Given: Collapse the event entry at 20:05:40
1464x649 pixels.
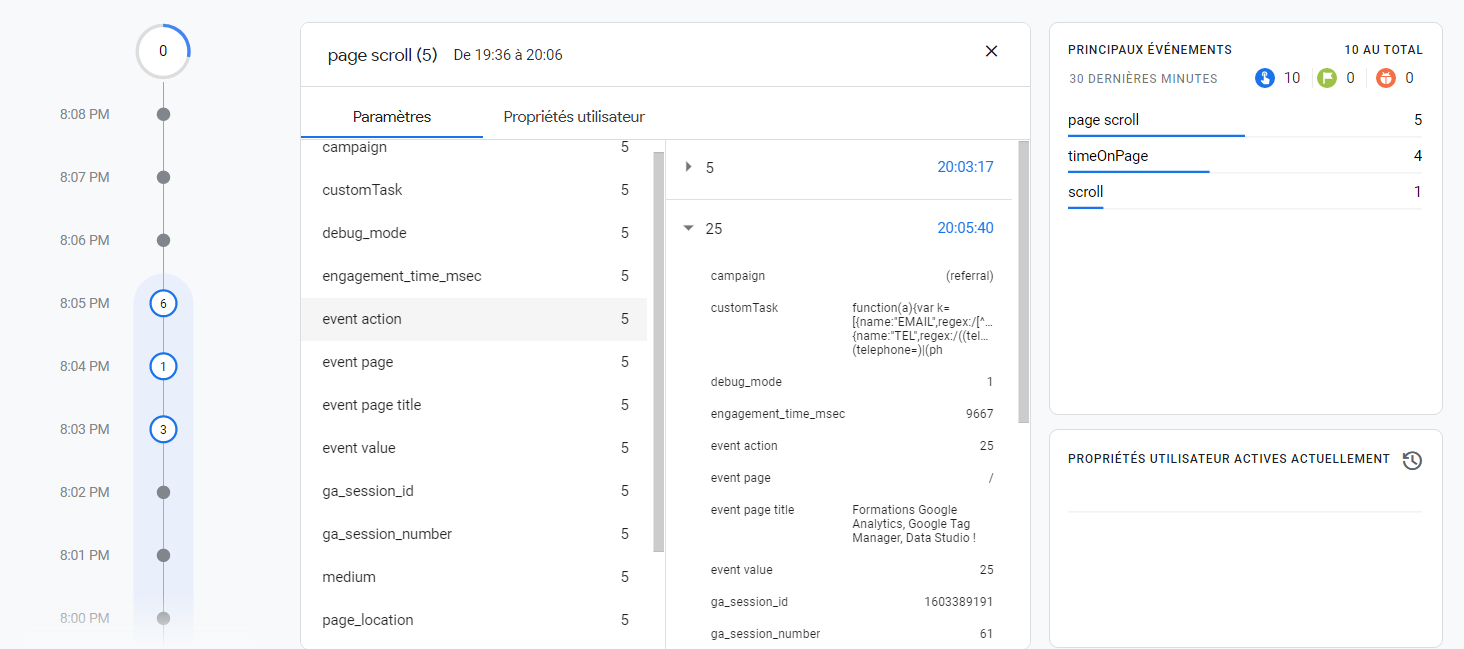Looking at the screenshot, I should [688, 228].
